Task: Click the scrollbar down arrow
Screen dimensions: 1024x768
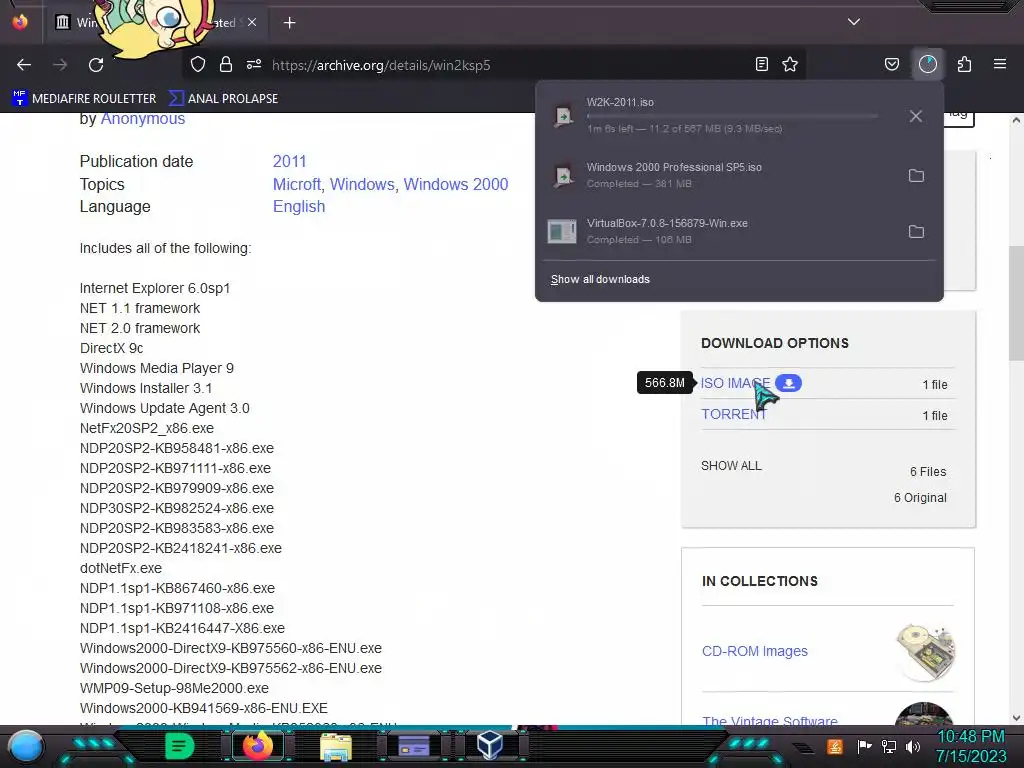Action: coord(1016,718)
